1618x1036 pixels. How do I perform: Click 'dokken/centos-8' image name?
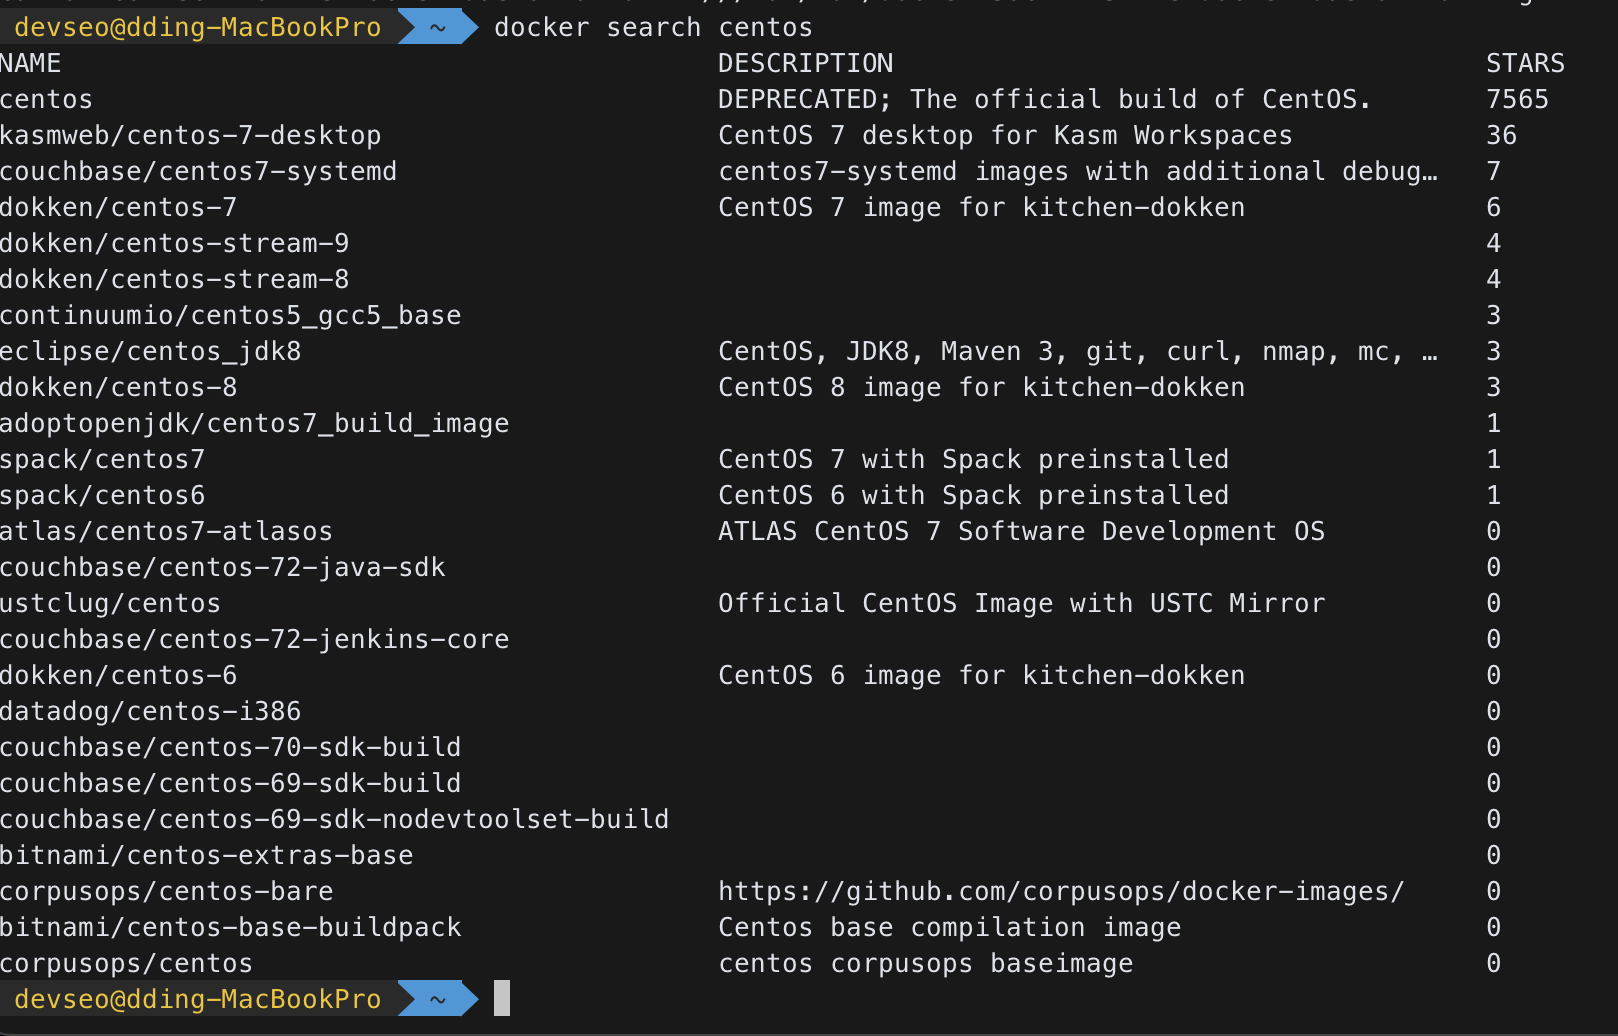tap(118, 388)
